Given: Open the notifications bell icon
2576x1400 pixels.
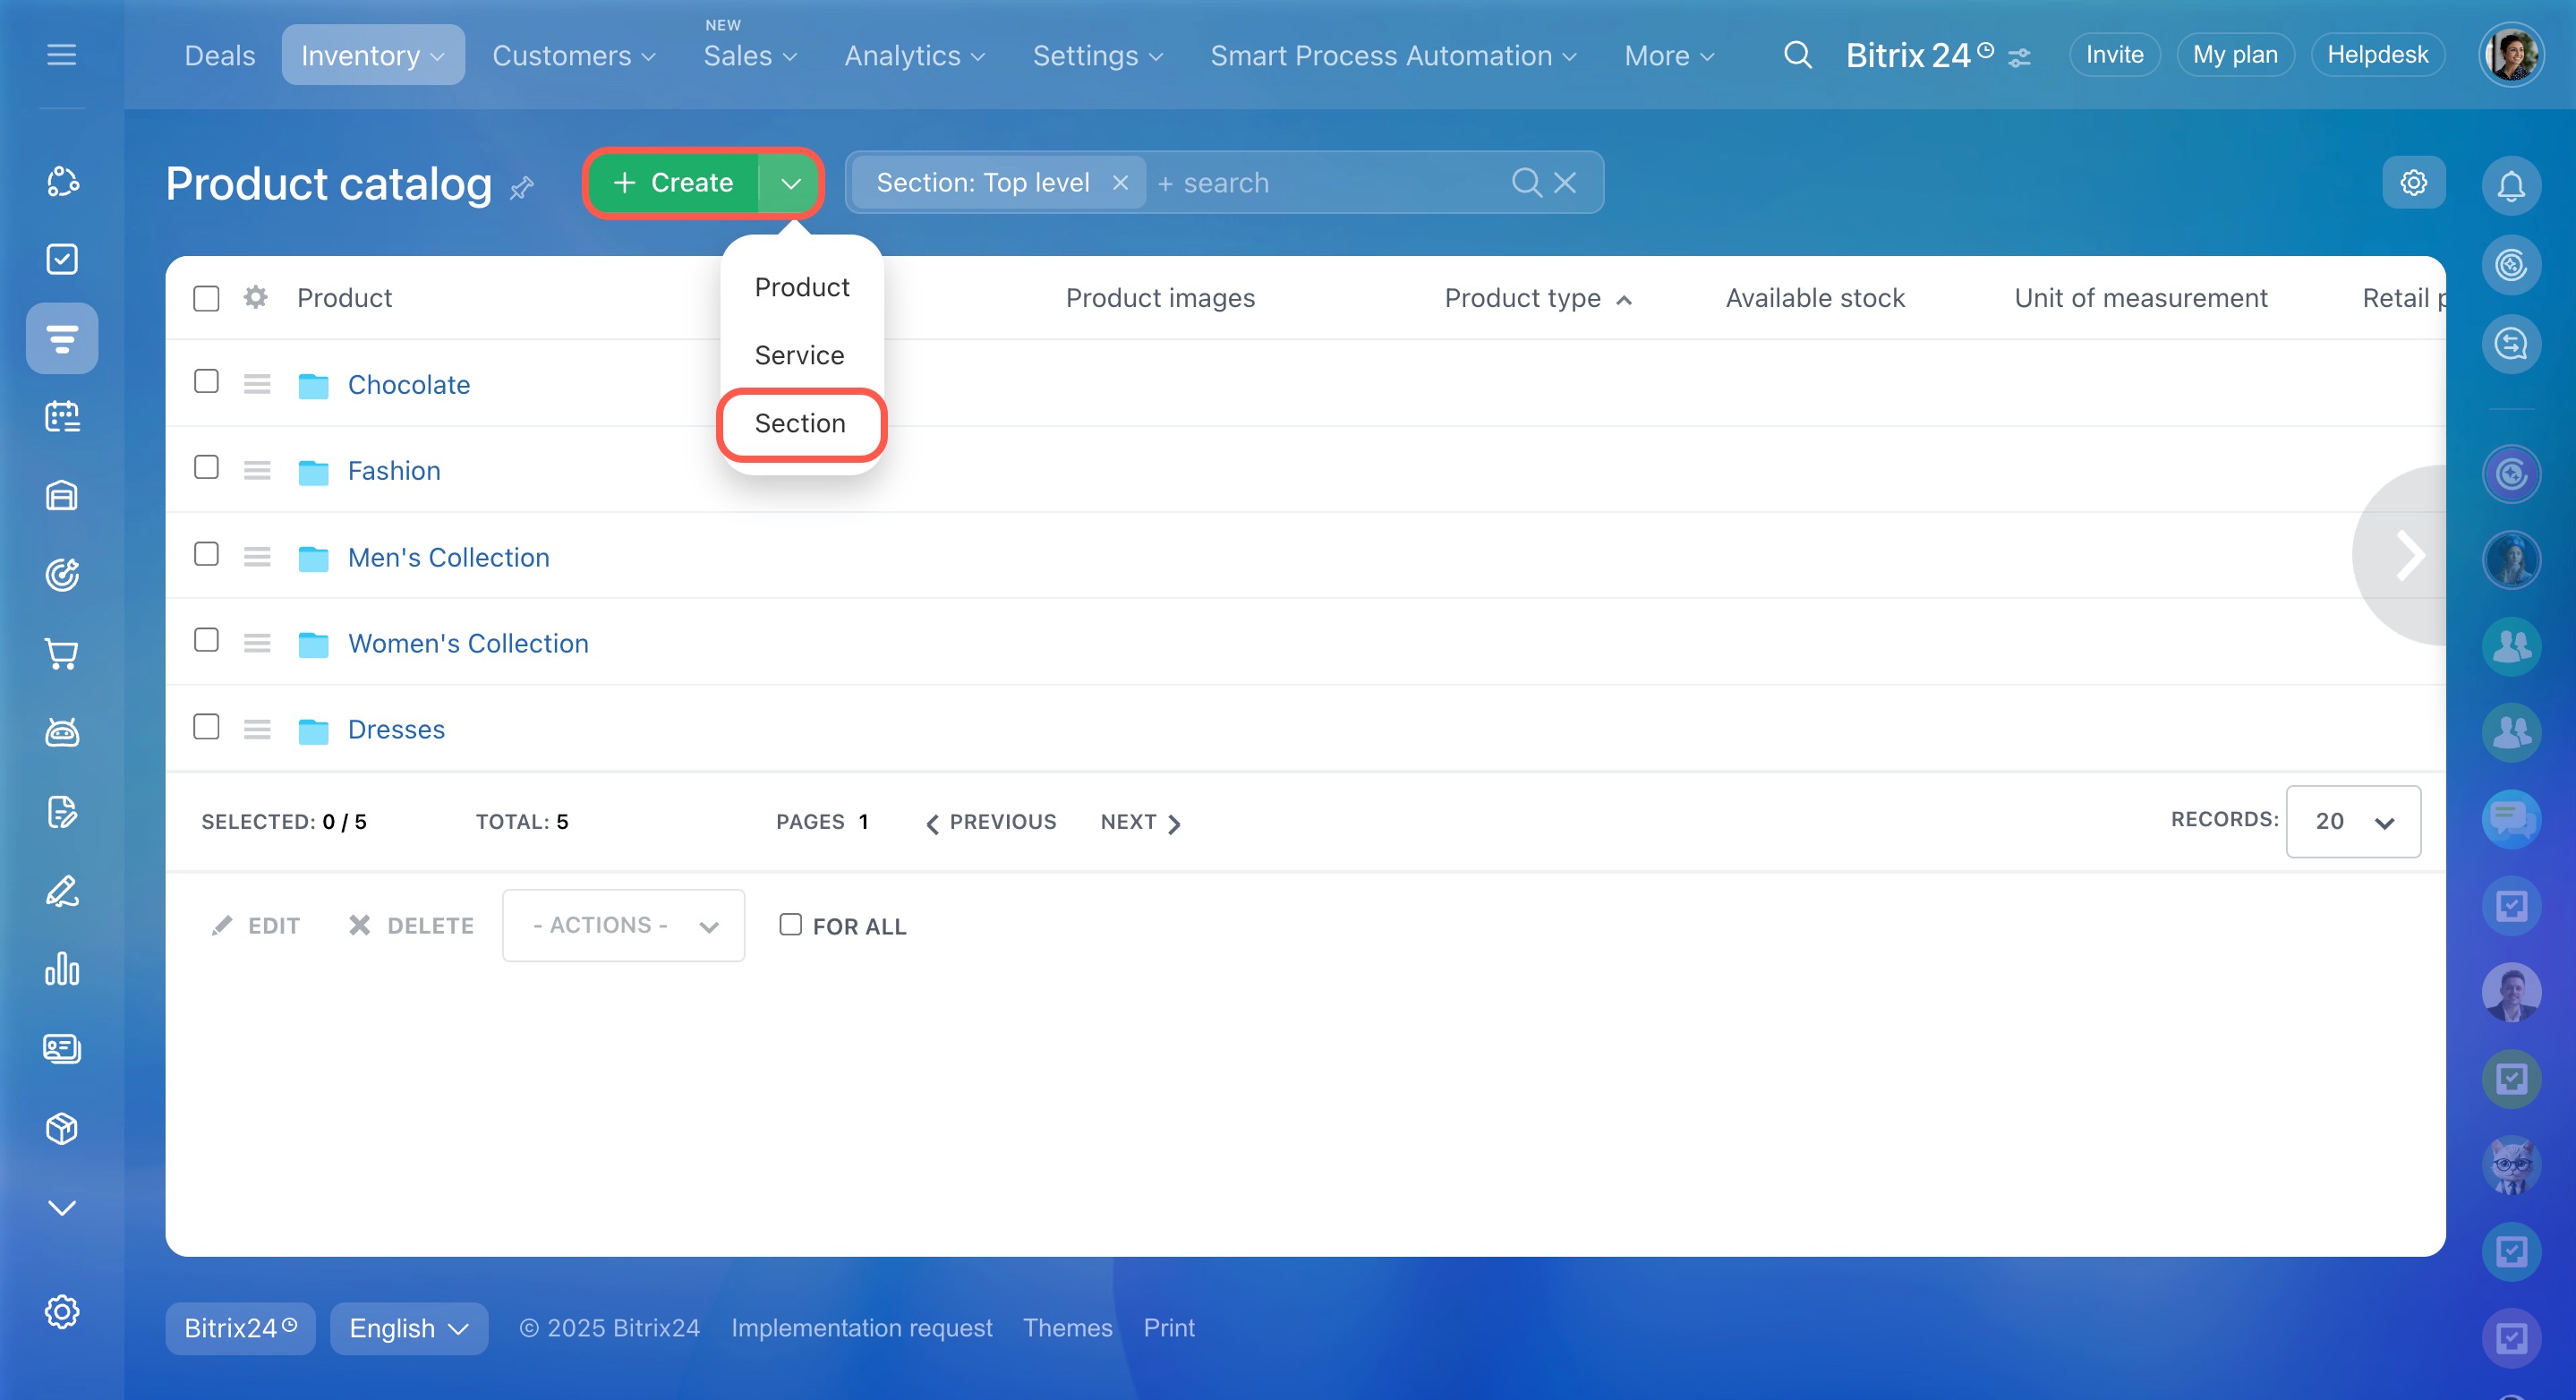Looking at the screenshot, I should (x=2510, y=185).
